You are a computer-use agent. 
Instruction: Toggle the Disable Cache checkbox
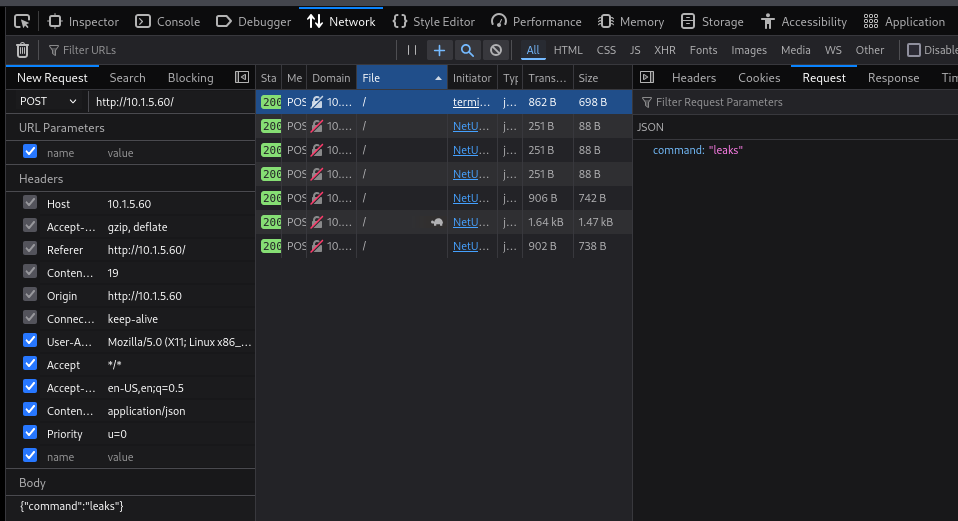pos(913,50)
